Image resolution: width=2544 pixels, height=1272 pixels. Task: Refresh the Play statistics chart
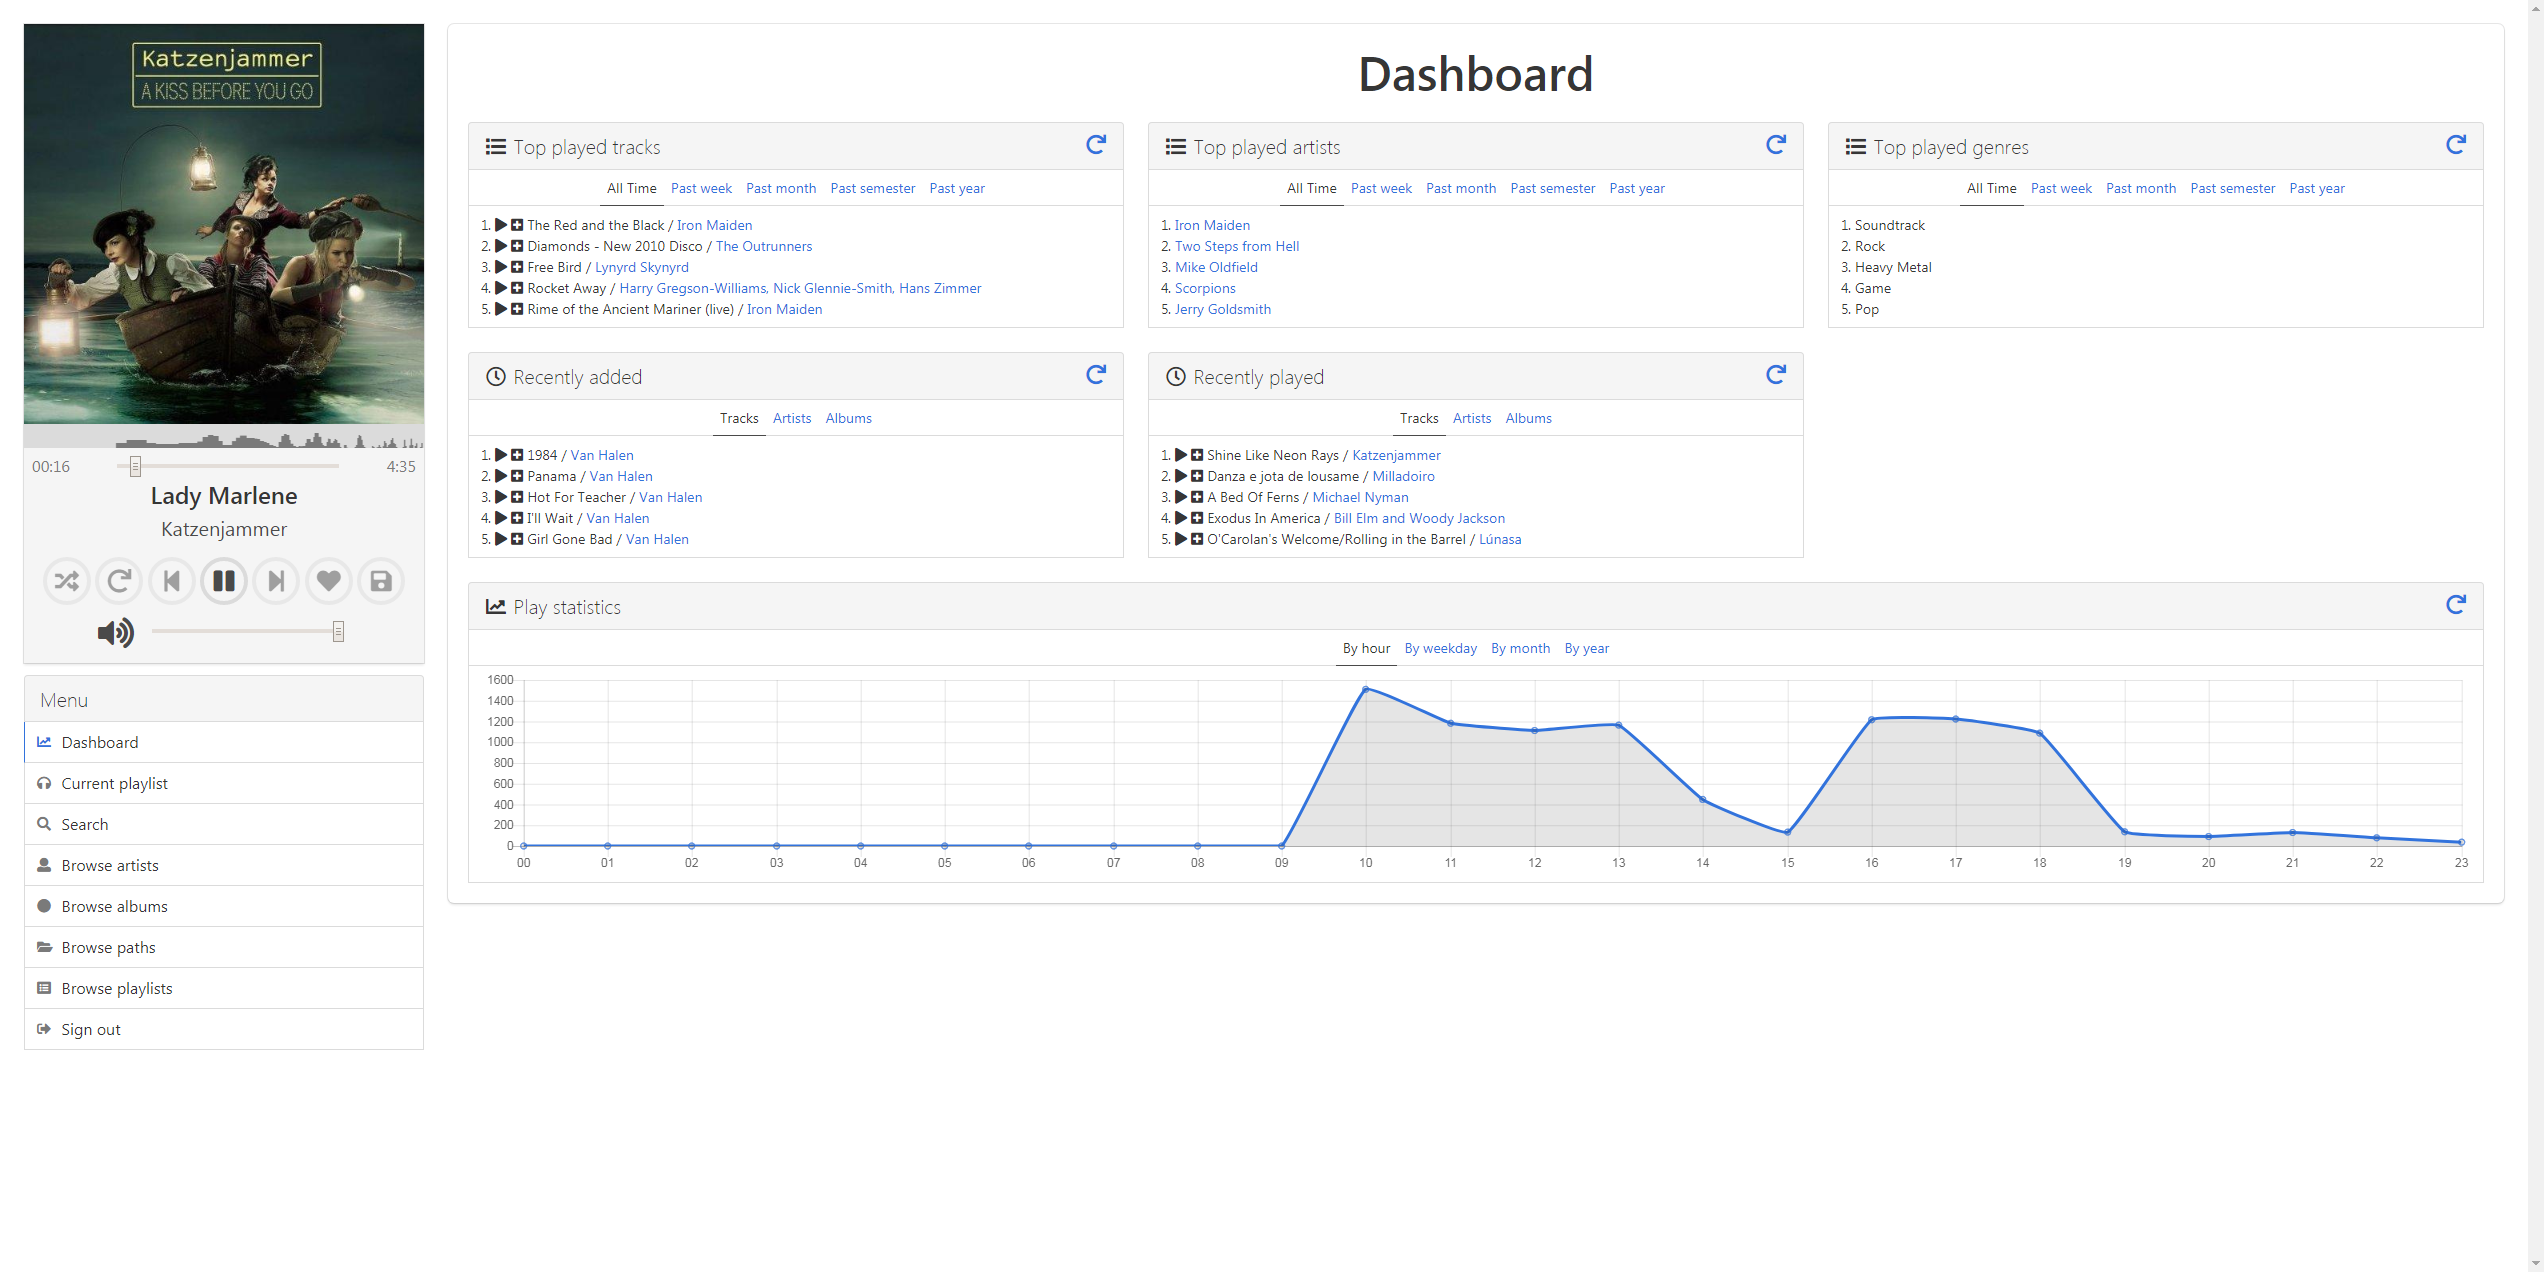(2455, 605)
